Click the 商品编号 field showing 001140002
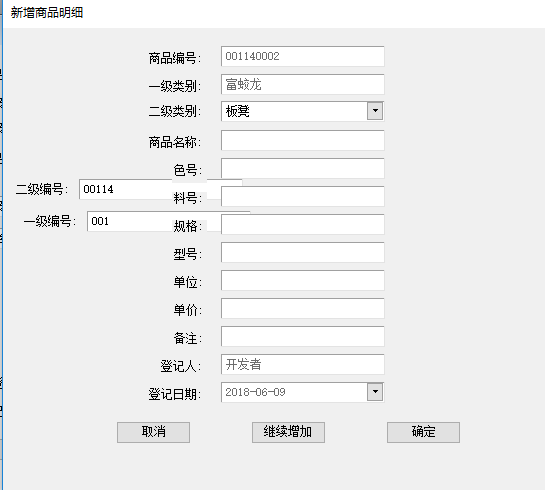Image resolution: width=545 pixels, height=490 pixels. pyautogui.click(x=302, y=56)
